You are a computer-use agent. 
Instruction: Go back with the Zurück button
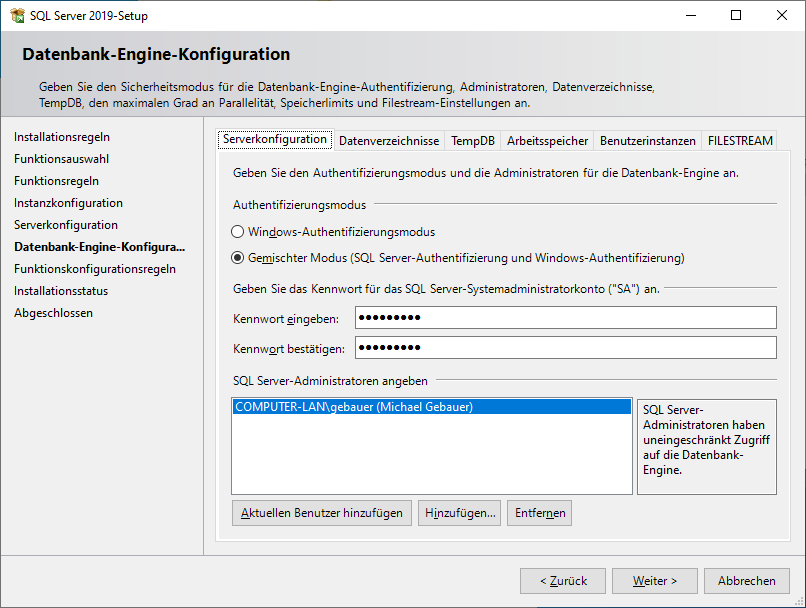(562, 581)
